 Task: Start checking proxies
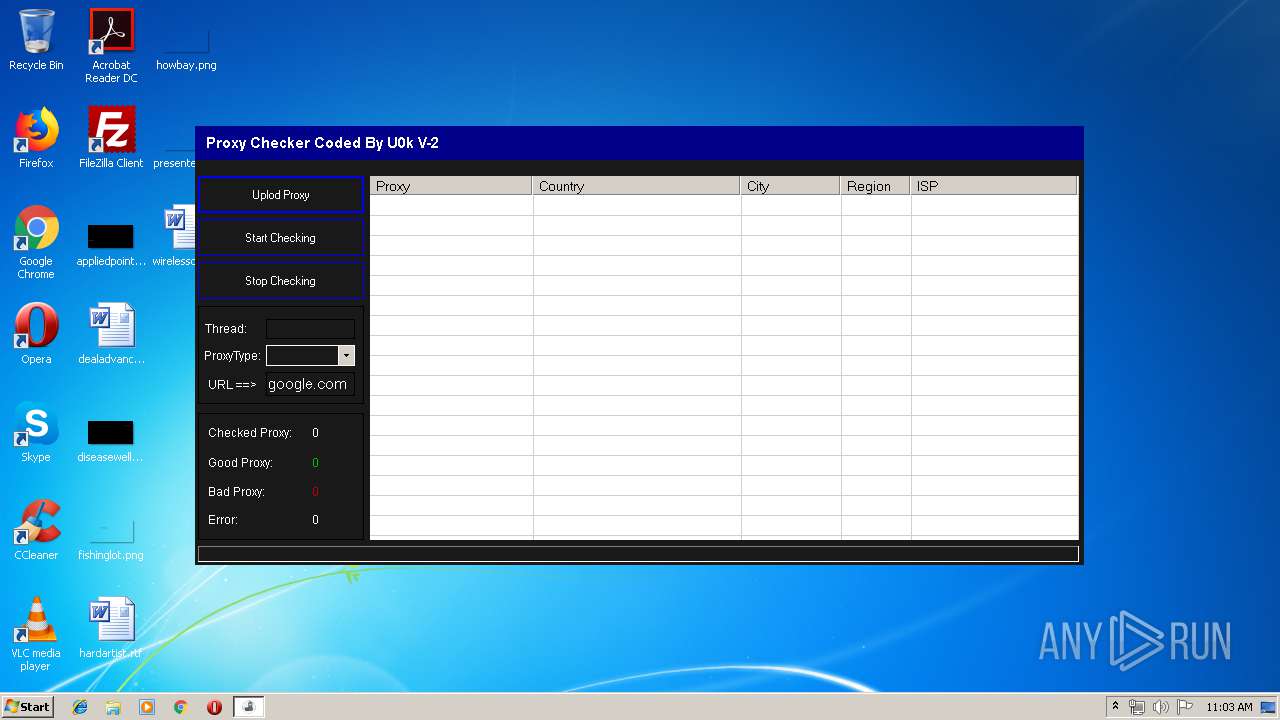(280, 238)
